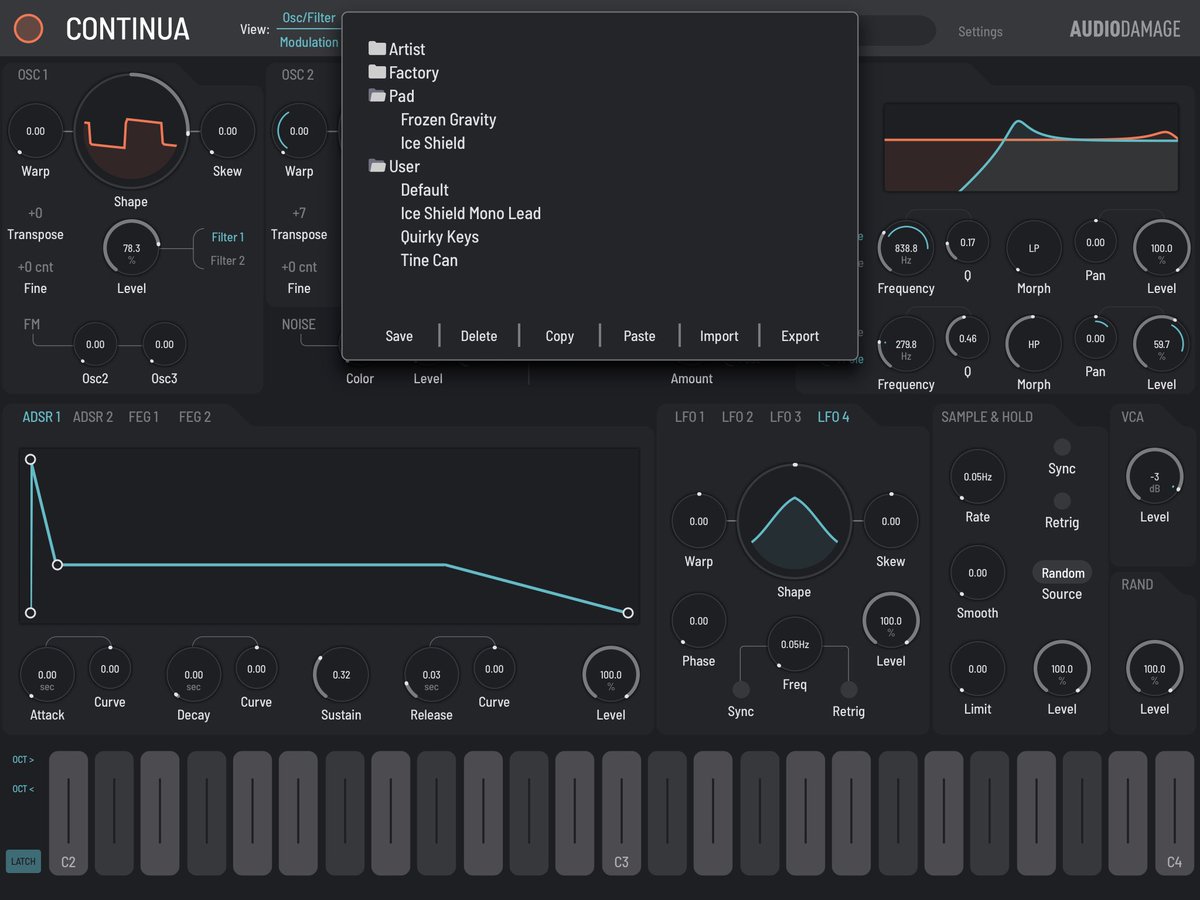Viewport: 1200px width, 900px height.
Task: Click Paste in preset browser
Action: 640,336
